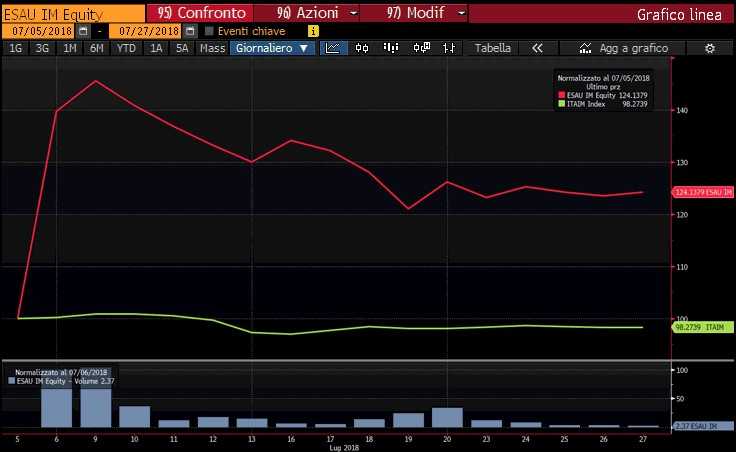The width and height of the screenshot is (736, 452).
Task: Enable the Eventi chiave checkbox
Action: 209,31
